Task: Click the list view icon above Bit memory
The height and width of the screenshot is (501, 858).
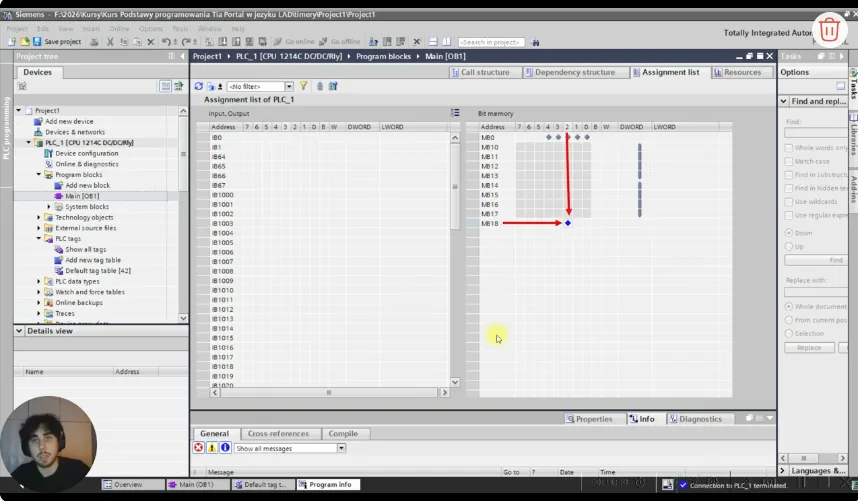Action: tap(455, 112)
